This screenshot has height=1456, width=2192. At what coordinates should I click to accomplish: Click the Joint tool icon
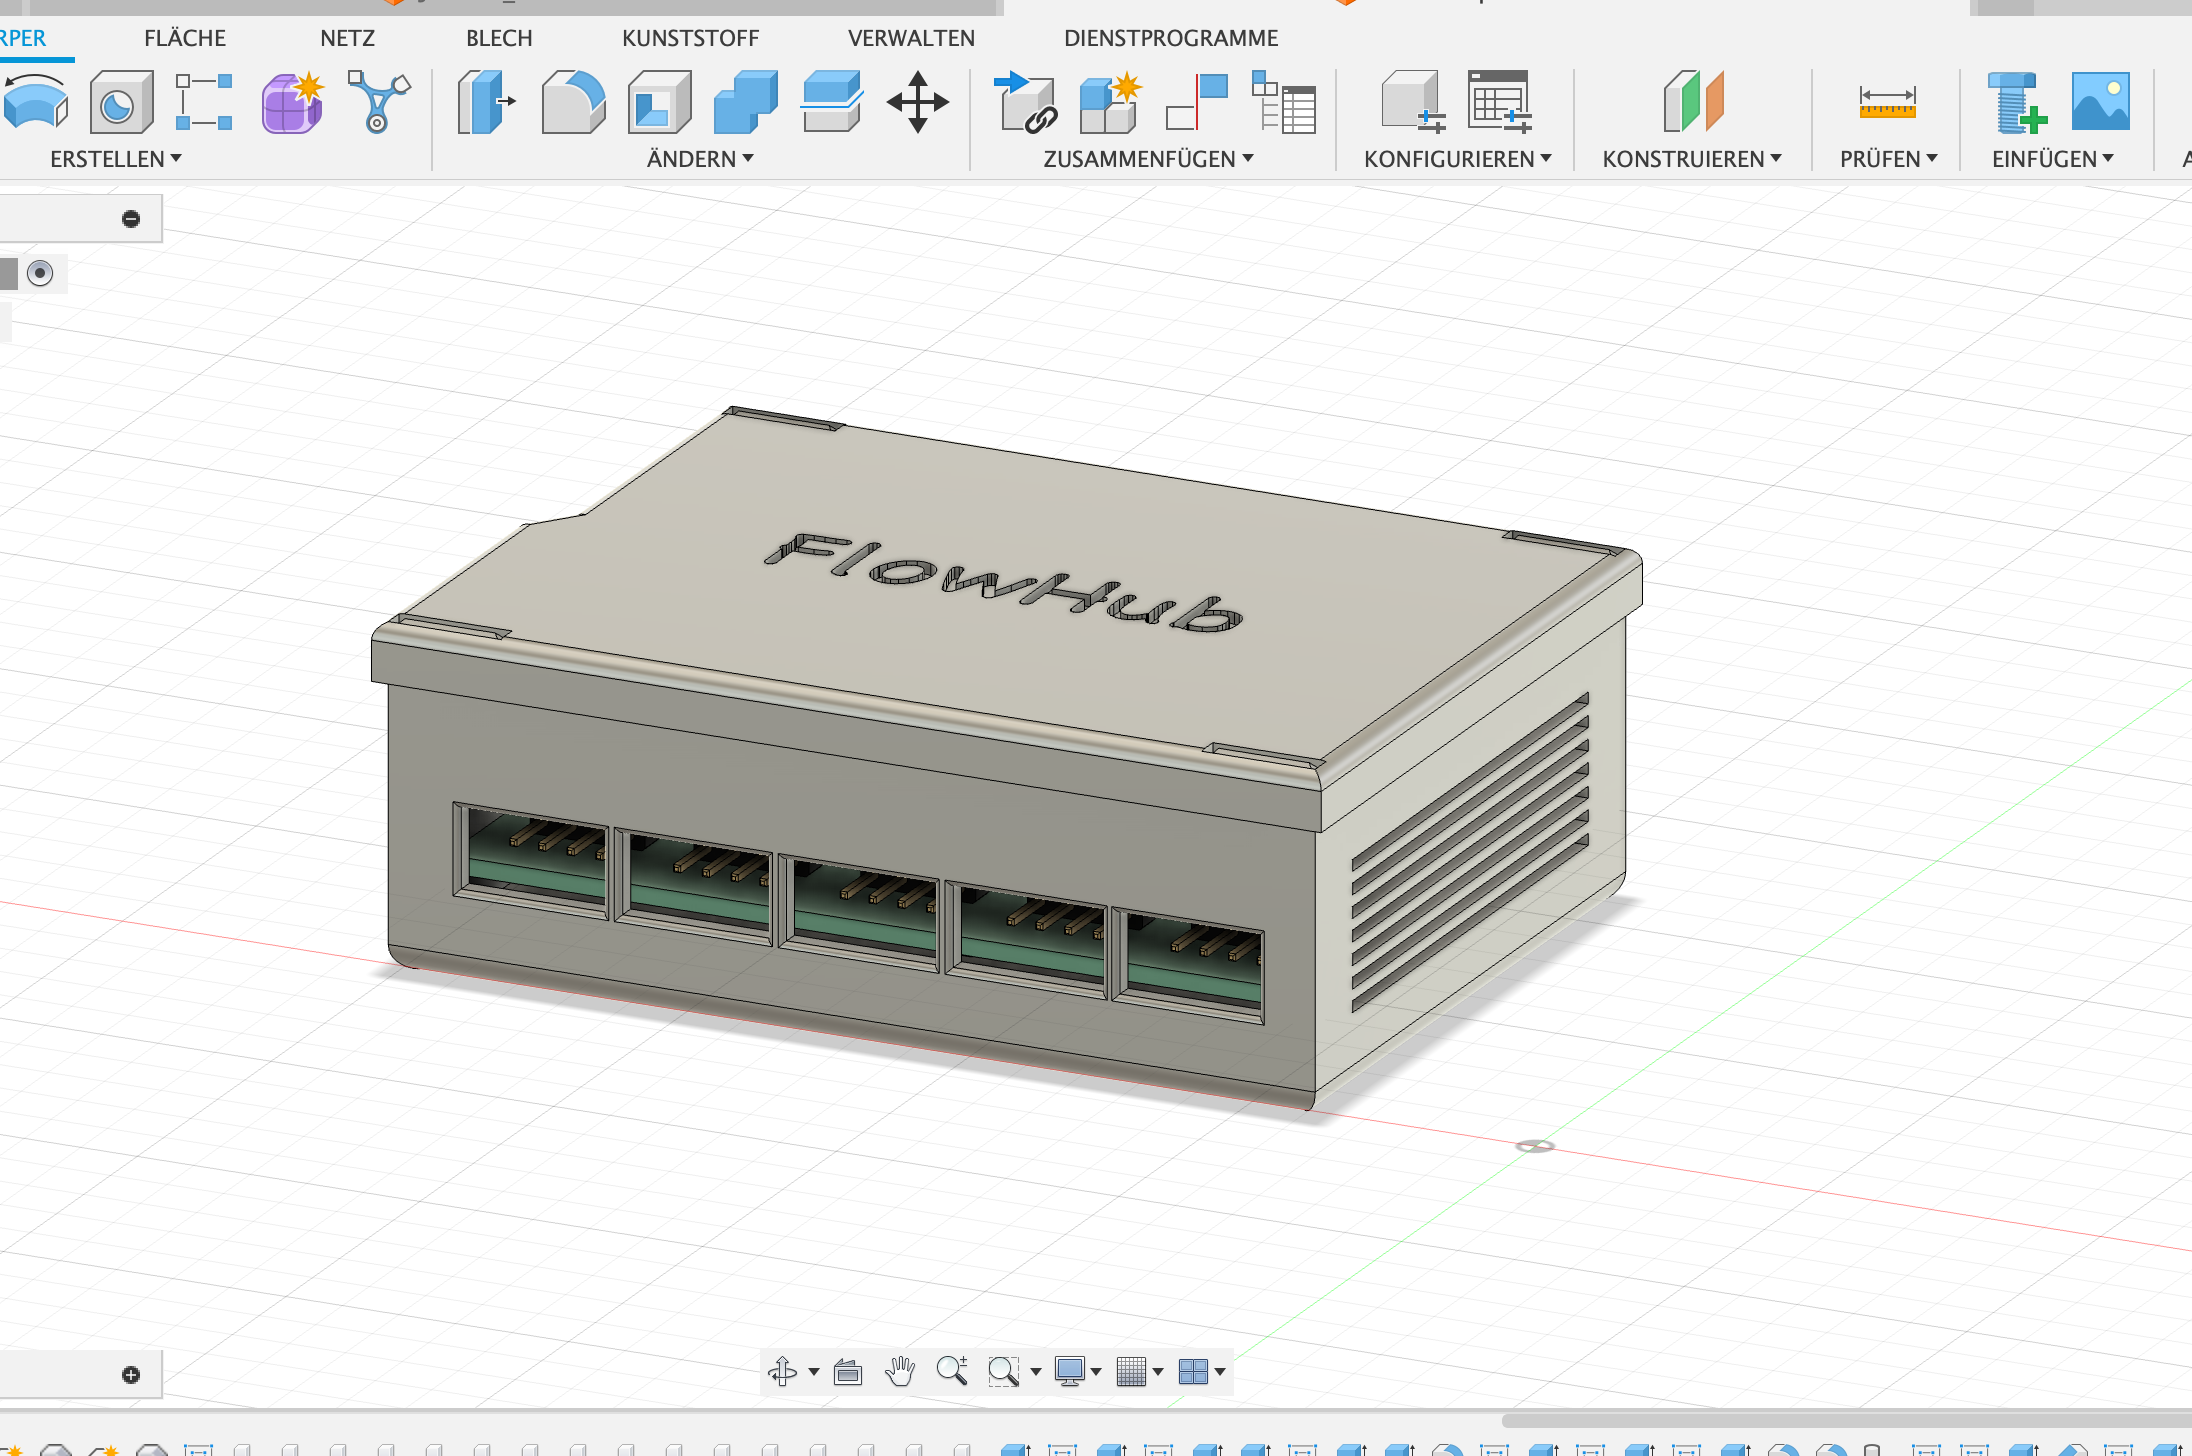click(1197, 102)
